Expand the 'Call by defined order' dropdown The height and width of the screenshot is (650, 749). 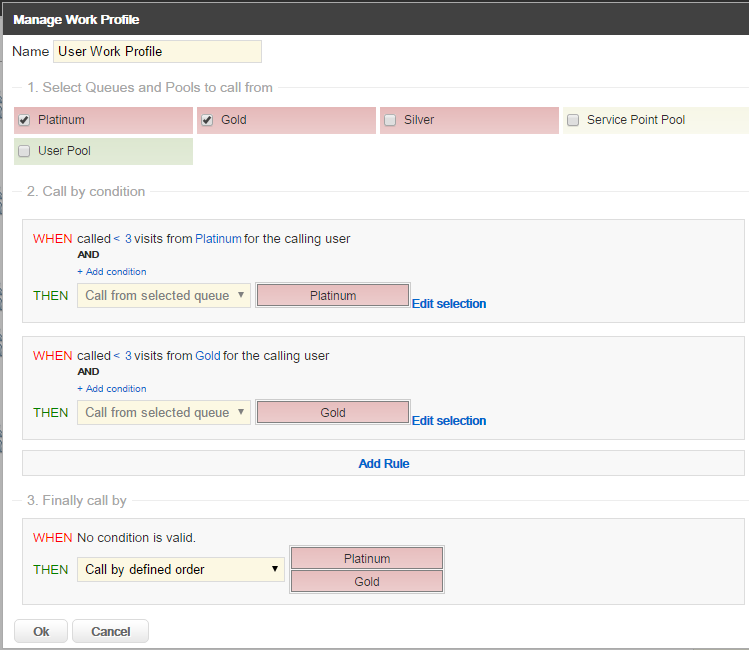point(180,569)
